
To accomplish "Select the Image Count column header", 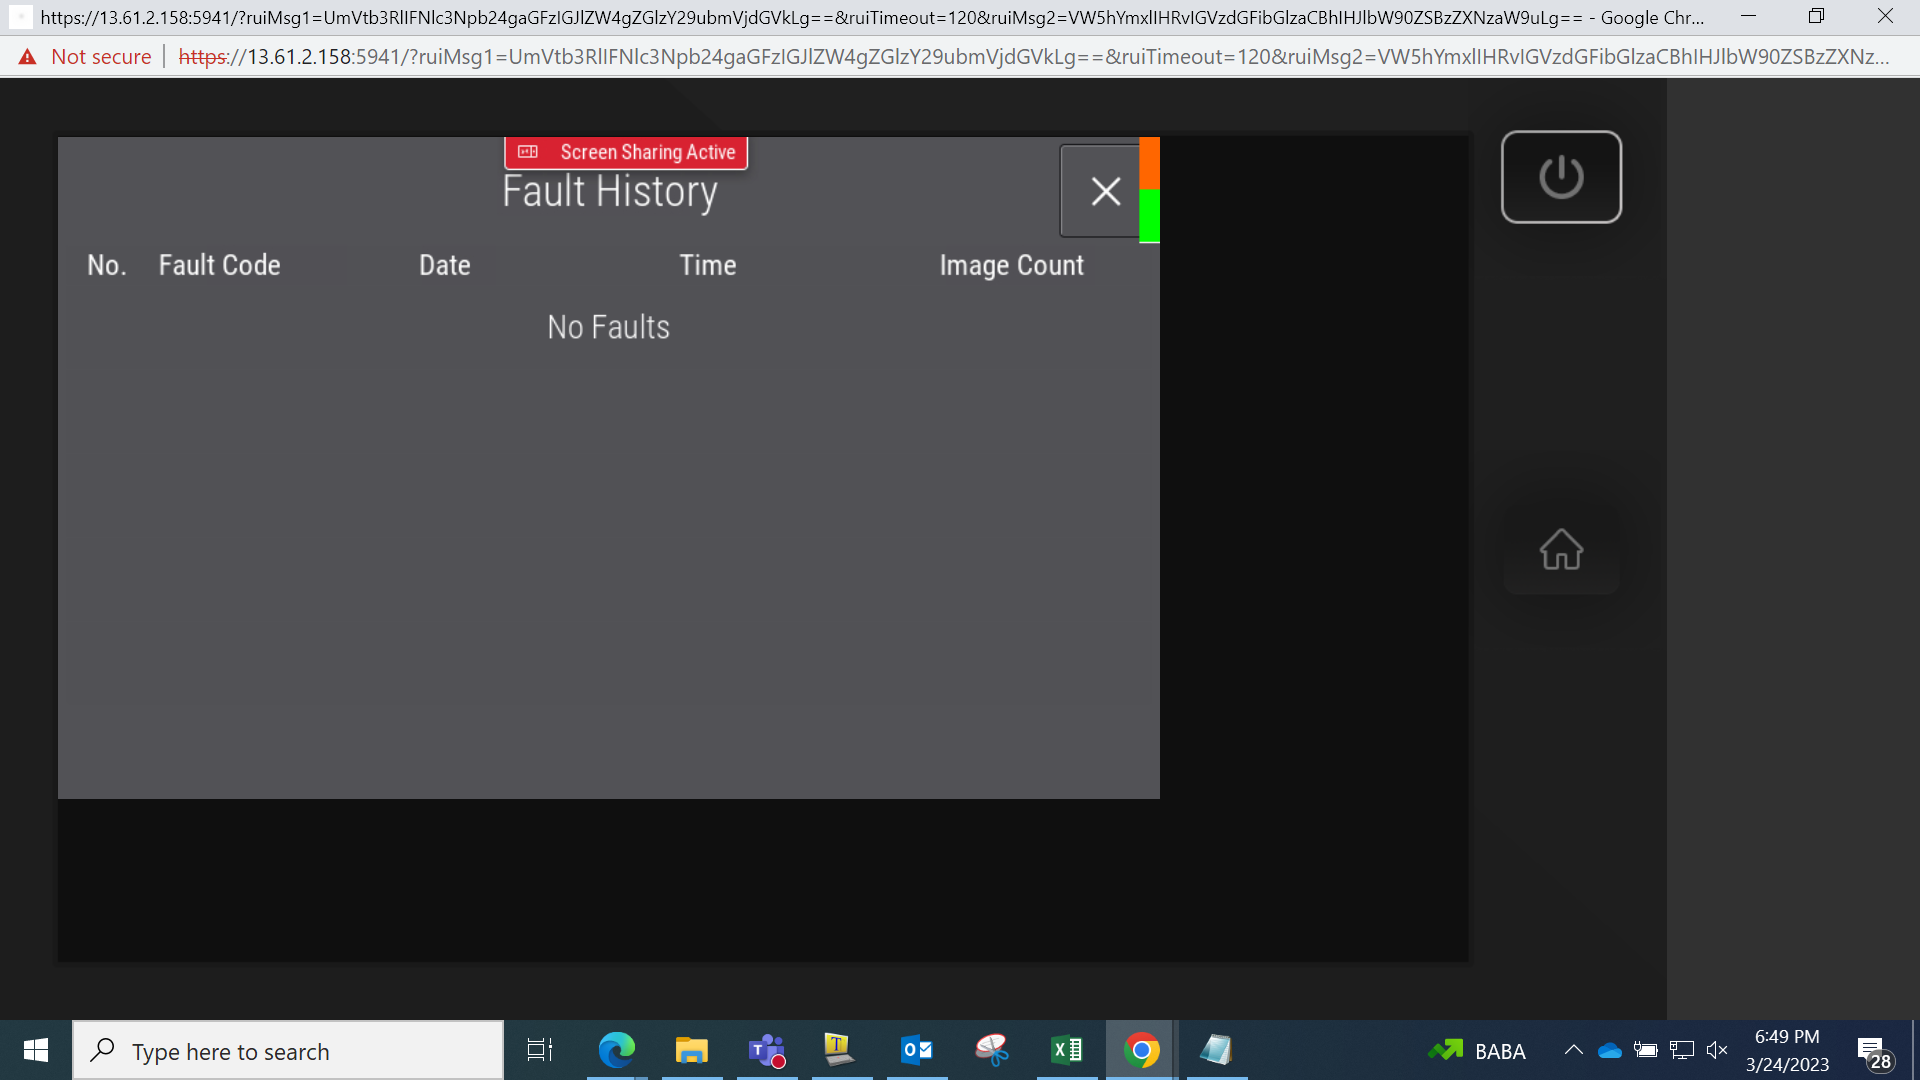I will (1011, 265).
